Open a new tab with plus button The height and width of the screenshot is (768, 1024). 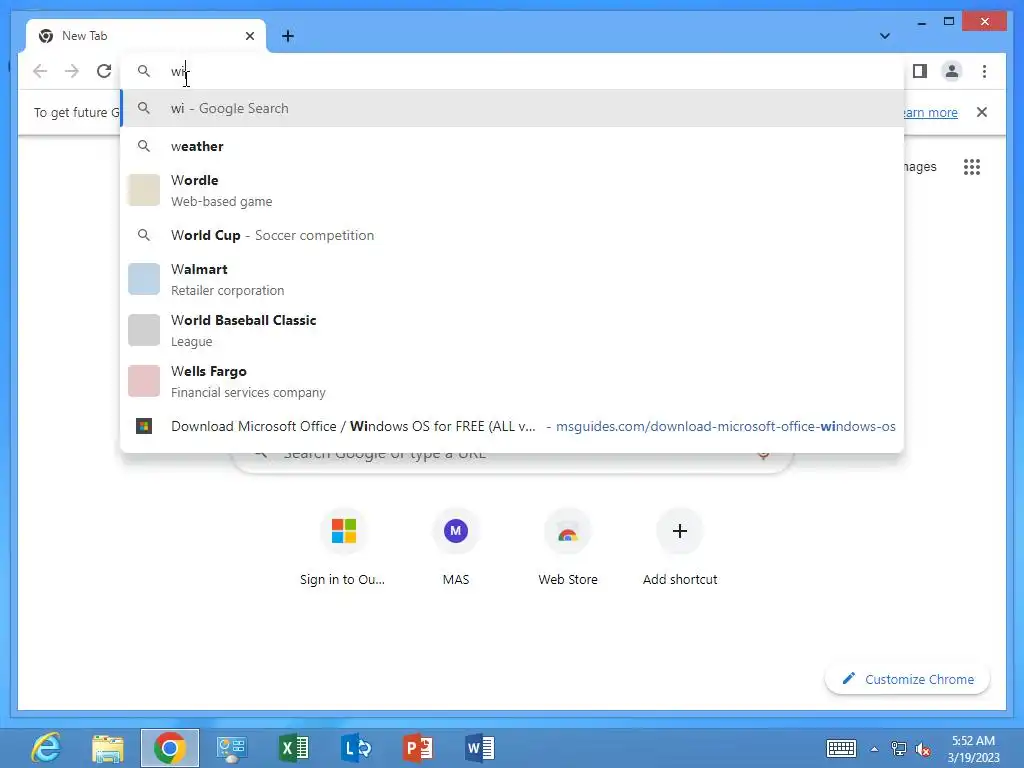click(x=288, y=36)
